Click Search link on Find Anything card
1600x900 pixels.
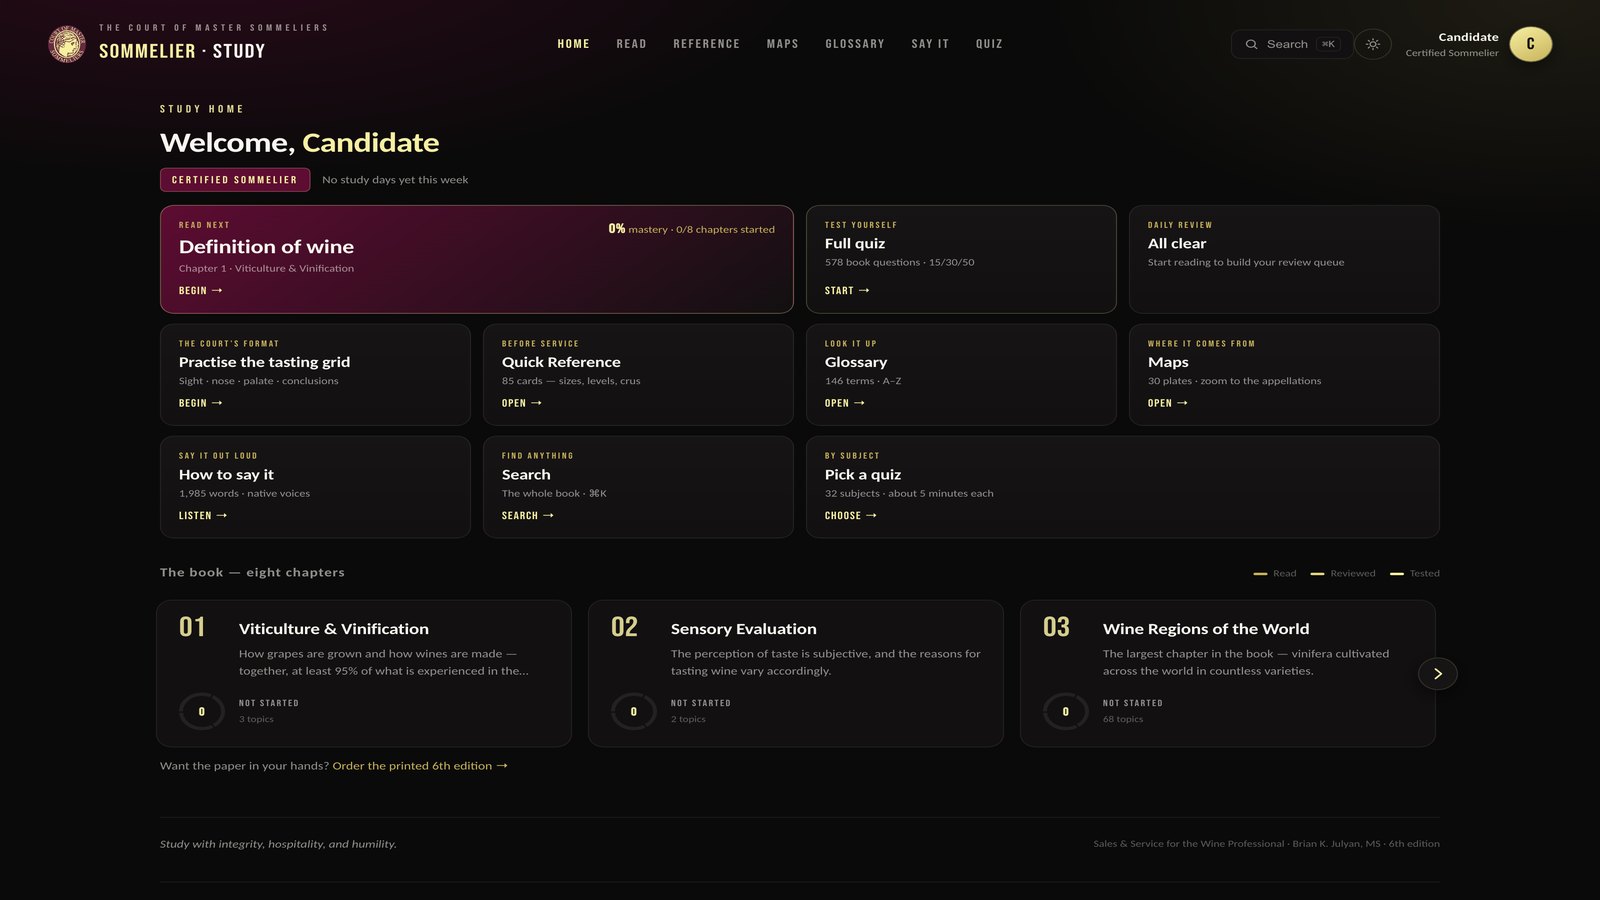coord(527,516)
